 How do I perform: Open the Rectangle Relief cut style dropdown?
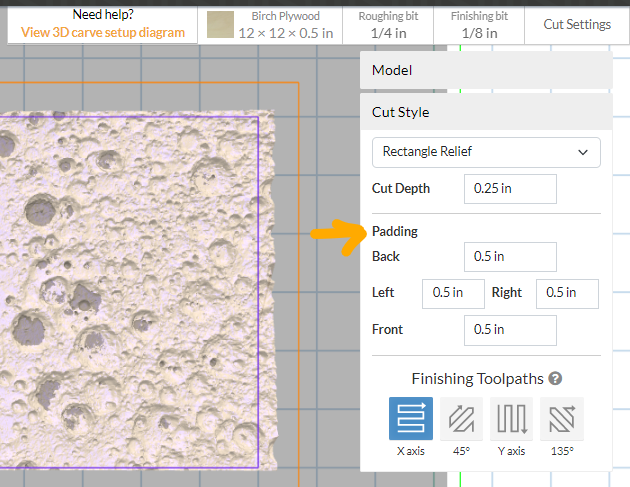(486, 152)
